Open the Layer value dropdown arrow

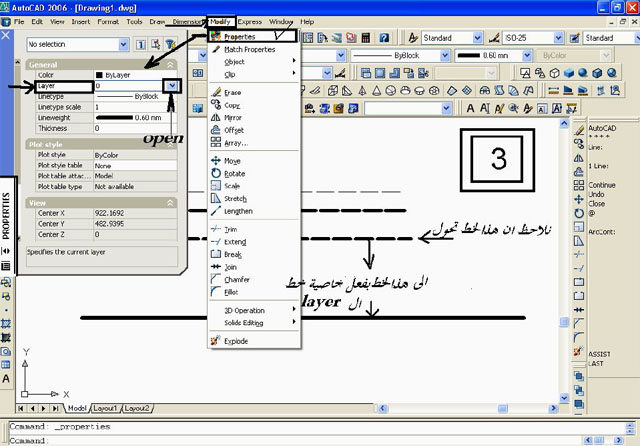coord(172,86)
